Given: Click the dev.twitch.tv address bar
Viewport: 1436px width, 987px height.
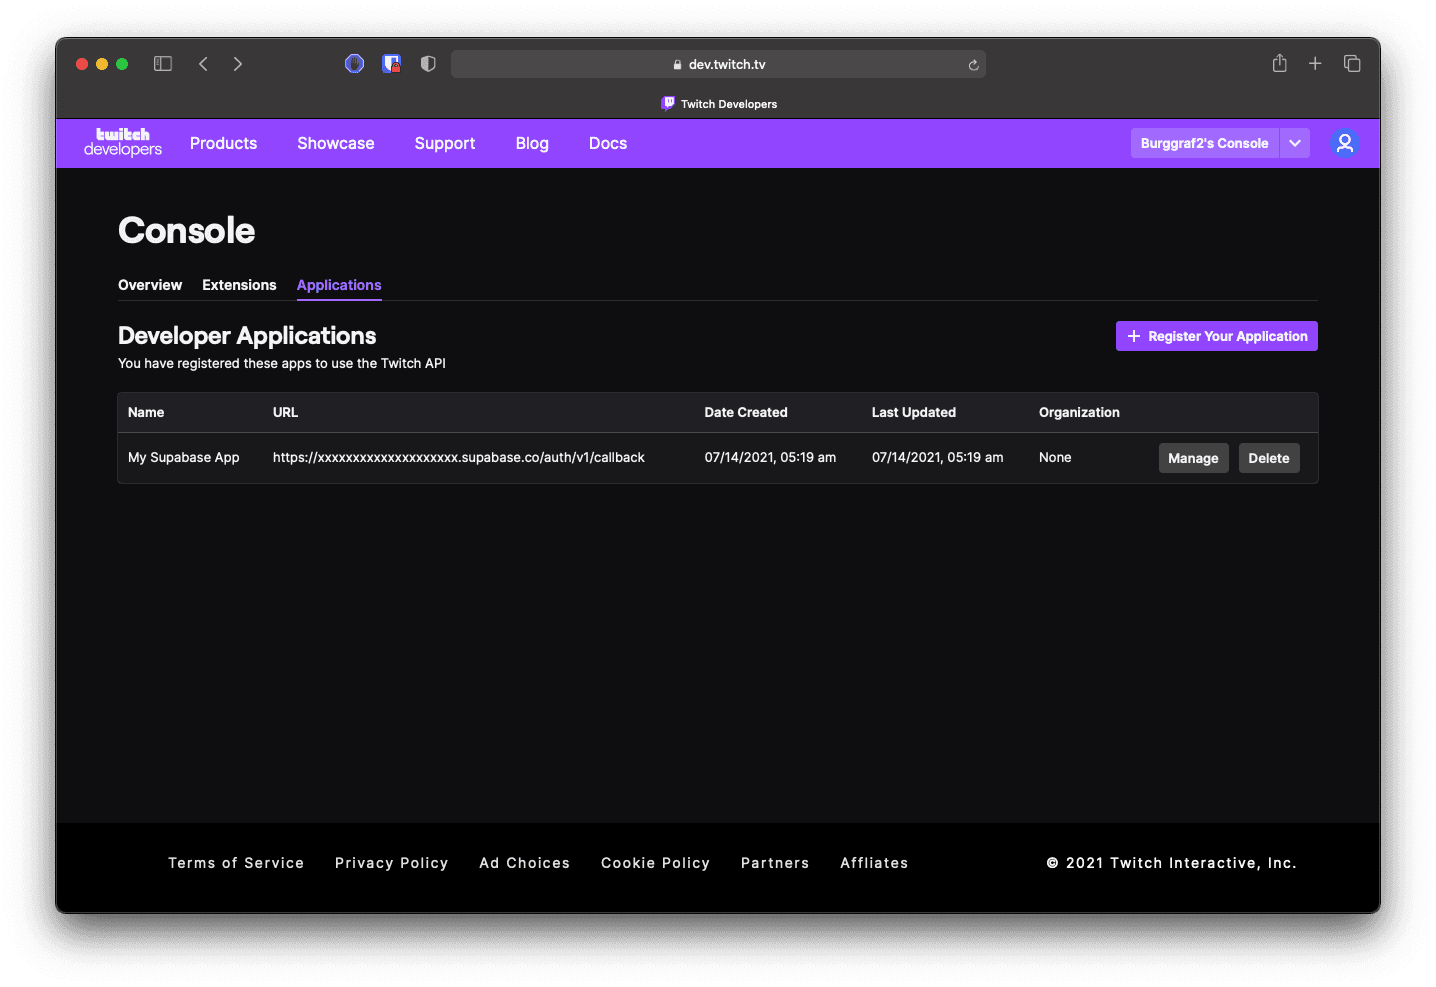Looking at the screenshot, I should pos(718,64).
